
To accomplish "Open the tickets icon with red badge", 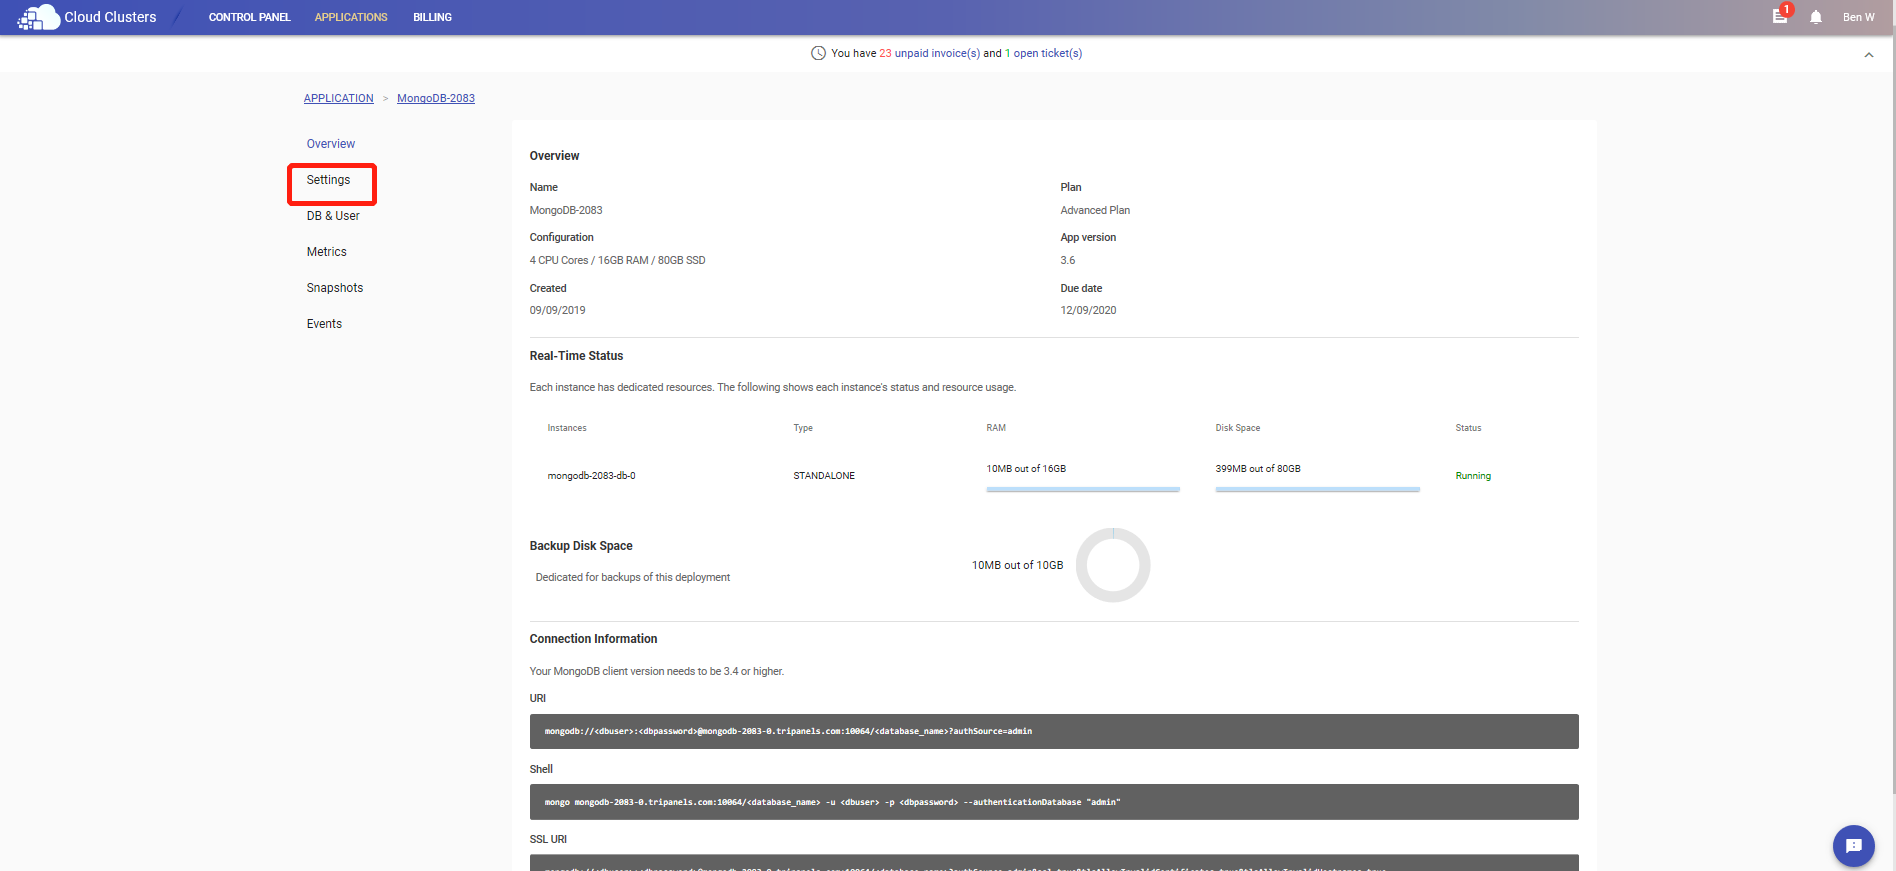I will coord(1781,15).
